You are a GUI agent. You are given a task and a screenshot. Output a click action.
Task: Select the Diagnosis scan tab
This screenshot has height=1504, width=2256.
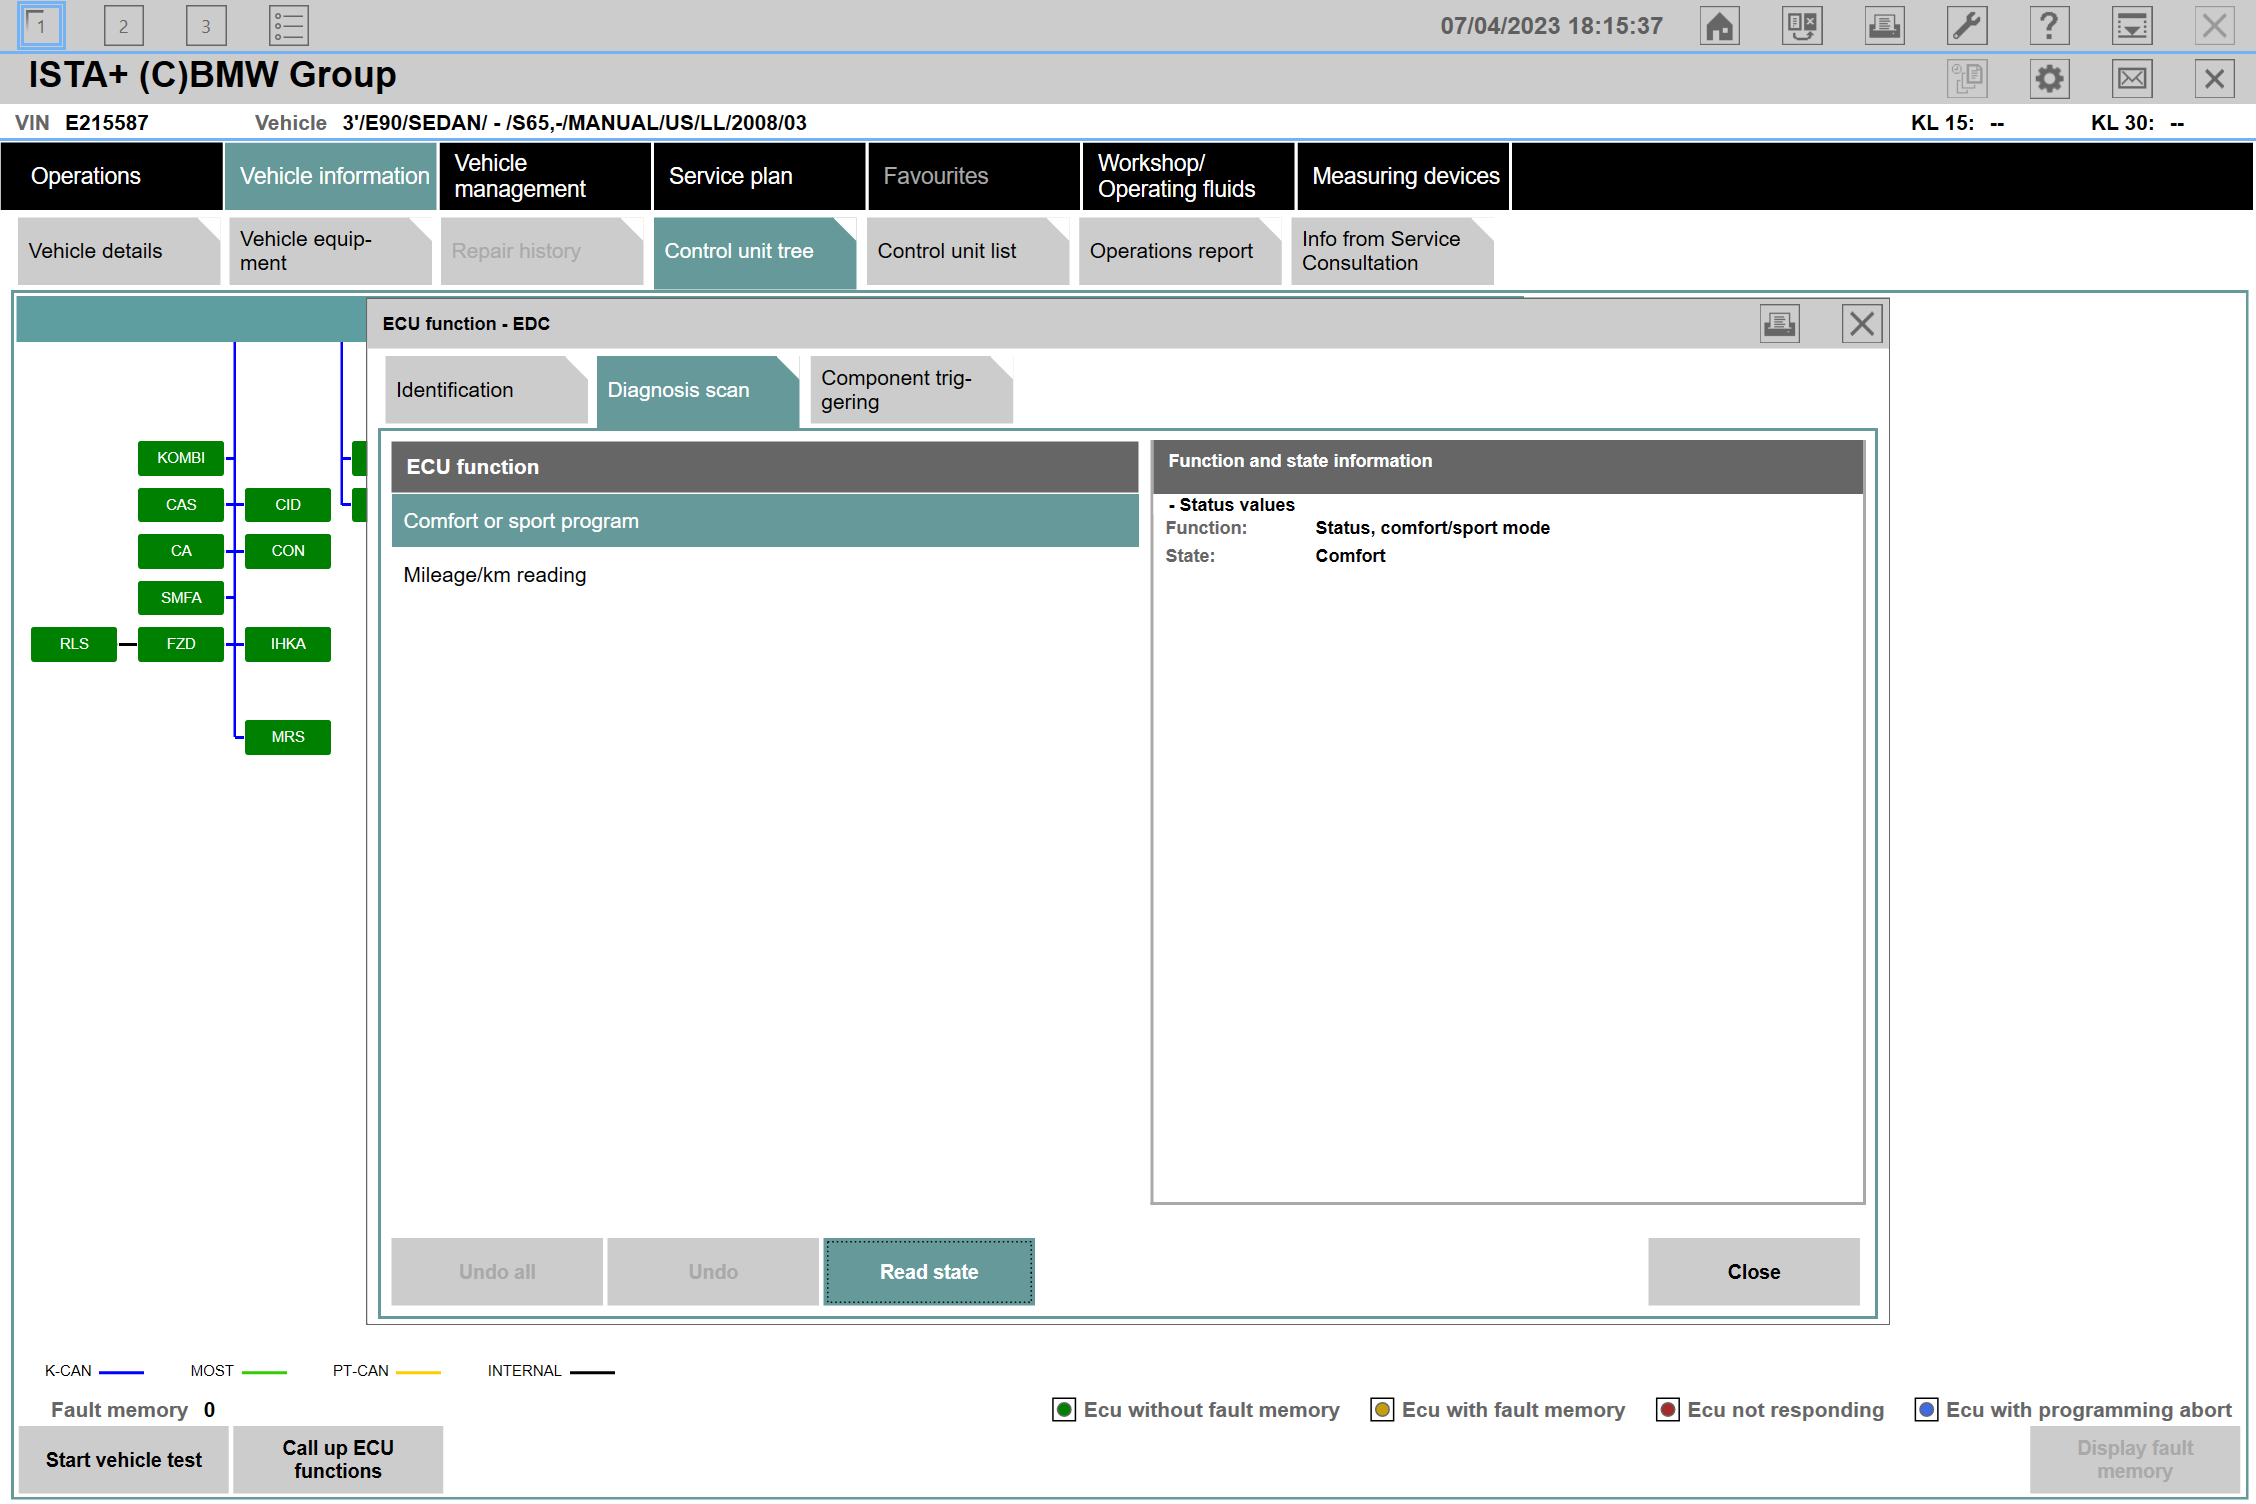click(x=698, y=391)
